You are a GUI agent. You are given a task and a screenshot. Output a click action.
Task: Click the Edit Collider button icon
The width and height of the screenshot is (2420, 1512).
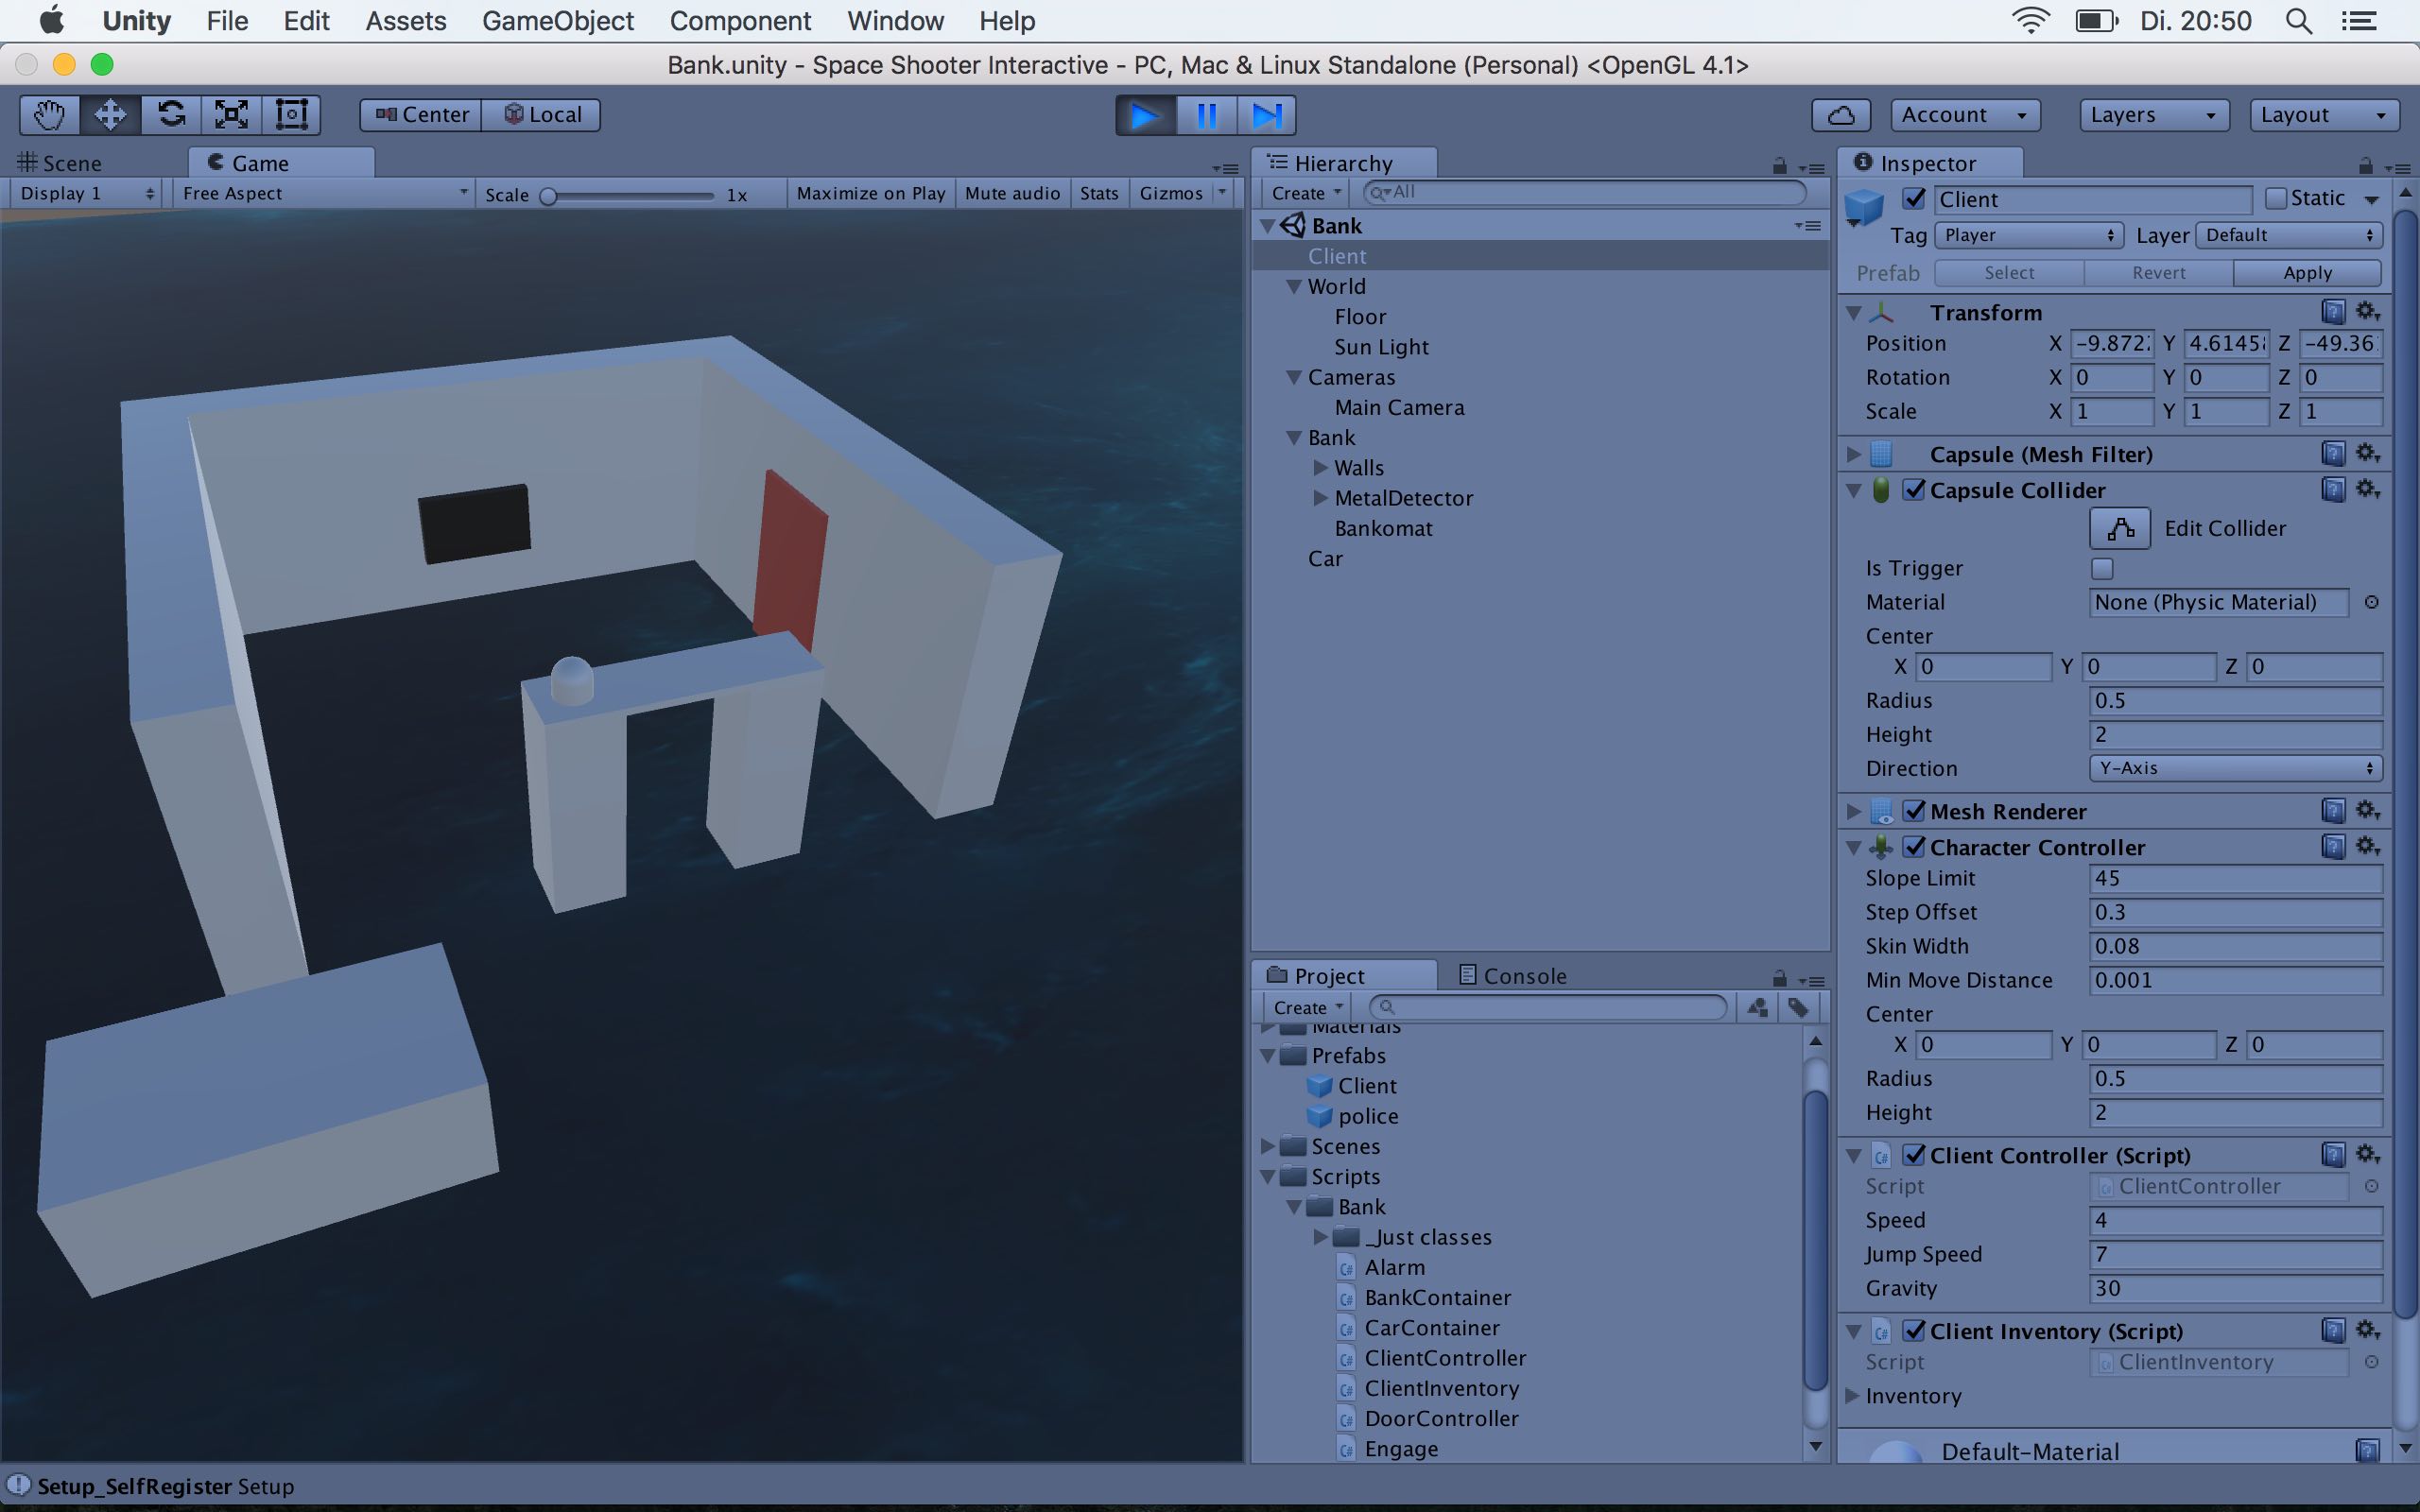2120,528
